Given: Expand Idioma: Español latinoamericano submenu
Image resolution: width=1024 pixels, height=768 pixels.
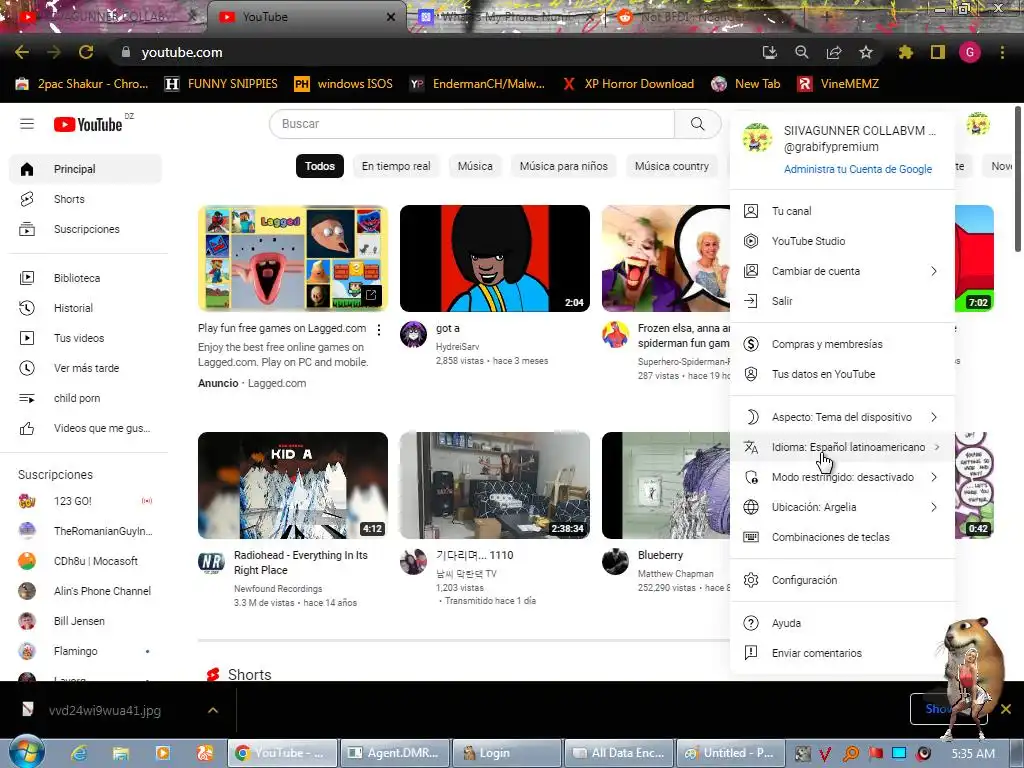Looking at the screenshot, I should (x=842, y=447).
